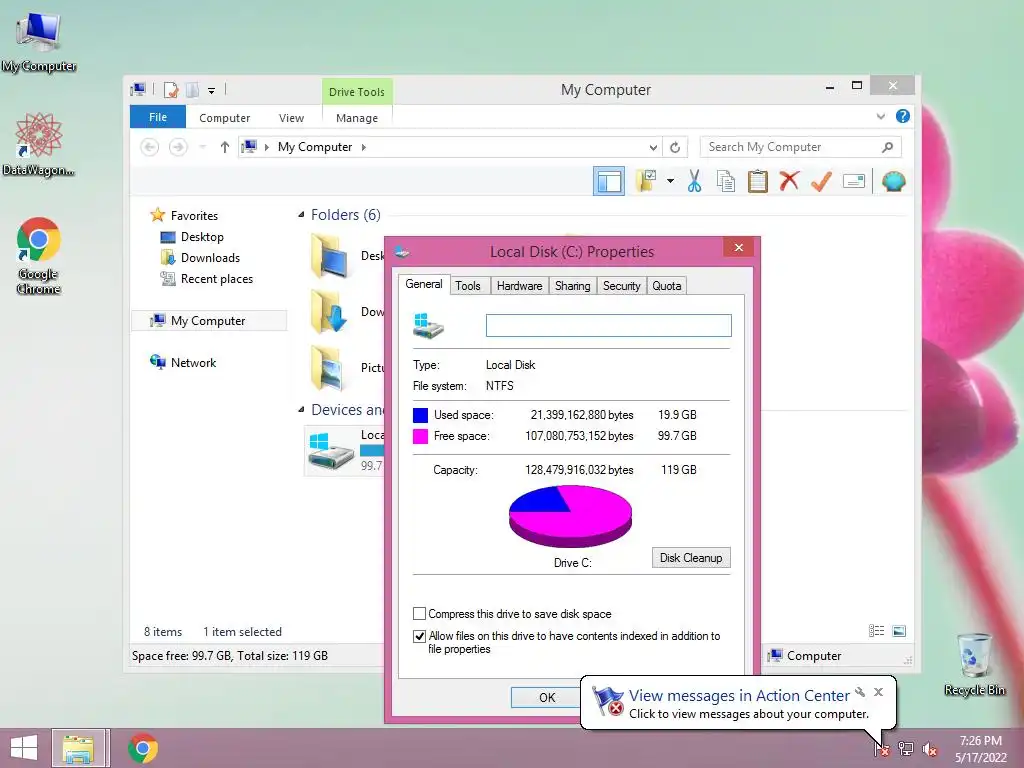Click the search magnifier icon
Viewport: 1024px width, 768px height.
[x=888, y=148]
